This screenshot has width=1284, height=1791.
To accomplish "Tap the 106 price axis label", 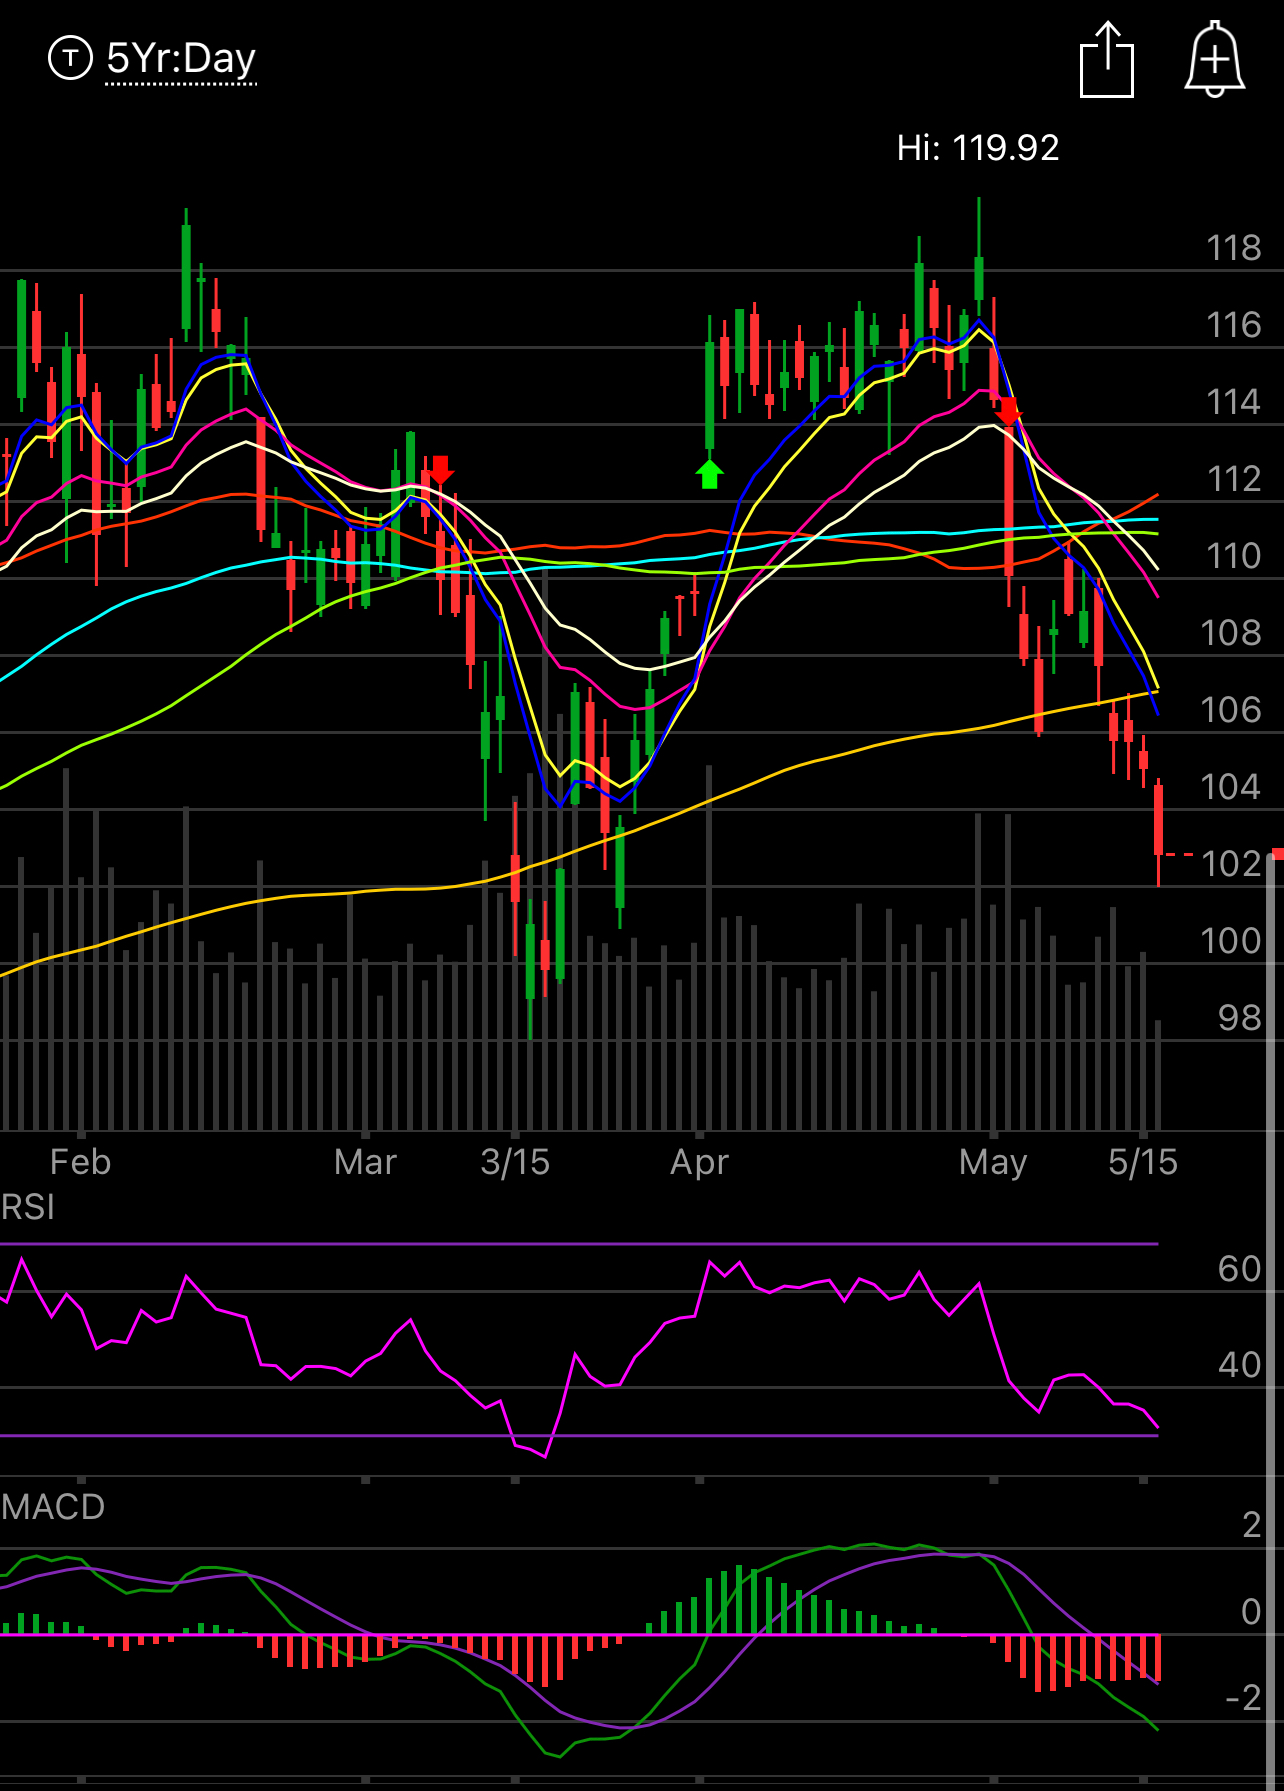I will (1231, 710).
